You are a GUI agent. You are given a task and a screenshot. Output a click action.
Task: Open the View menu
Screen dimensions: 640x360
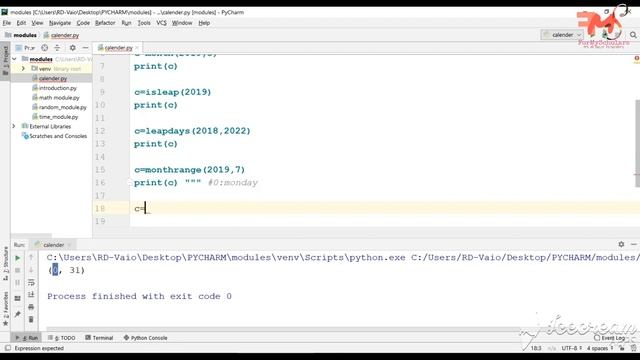coord(37,23)
